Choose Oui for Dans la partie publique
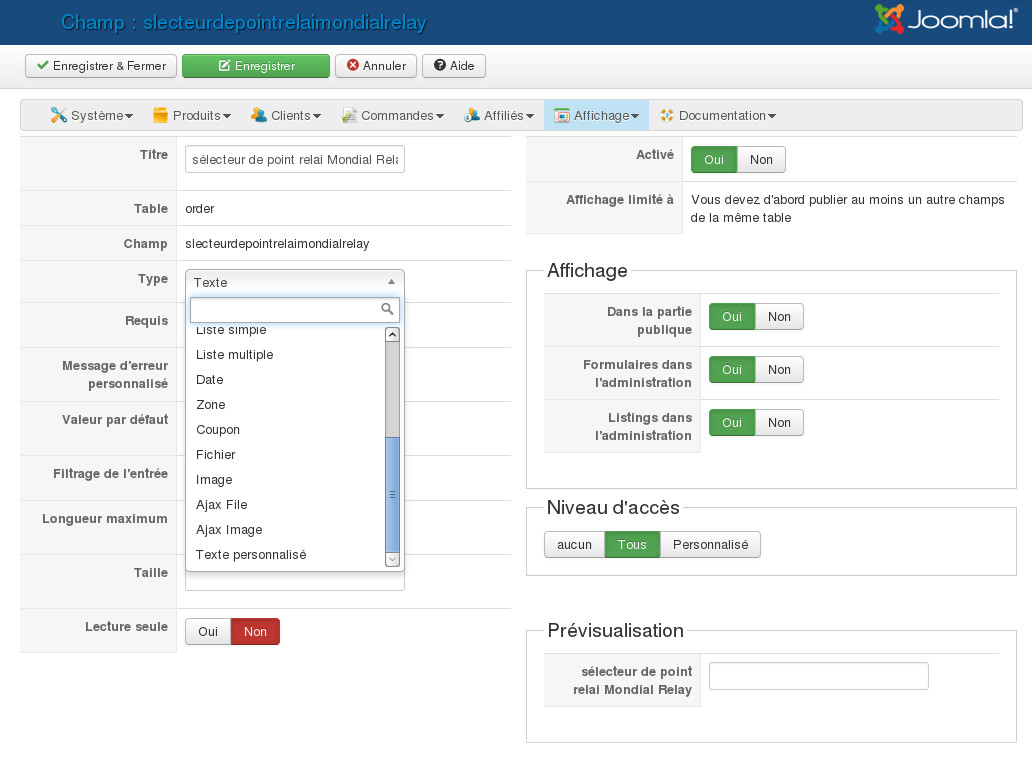Screen dimensions: 1032x757 click(732, 317)
